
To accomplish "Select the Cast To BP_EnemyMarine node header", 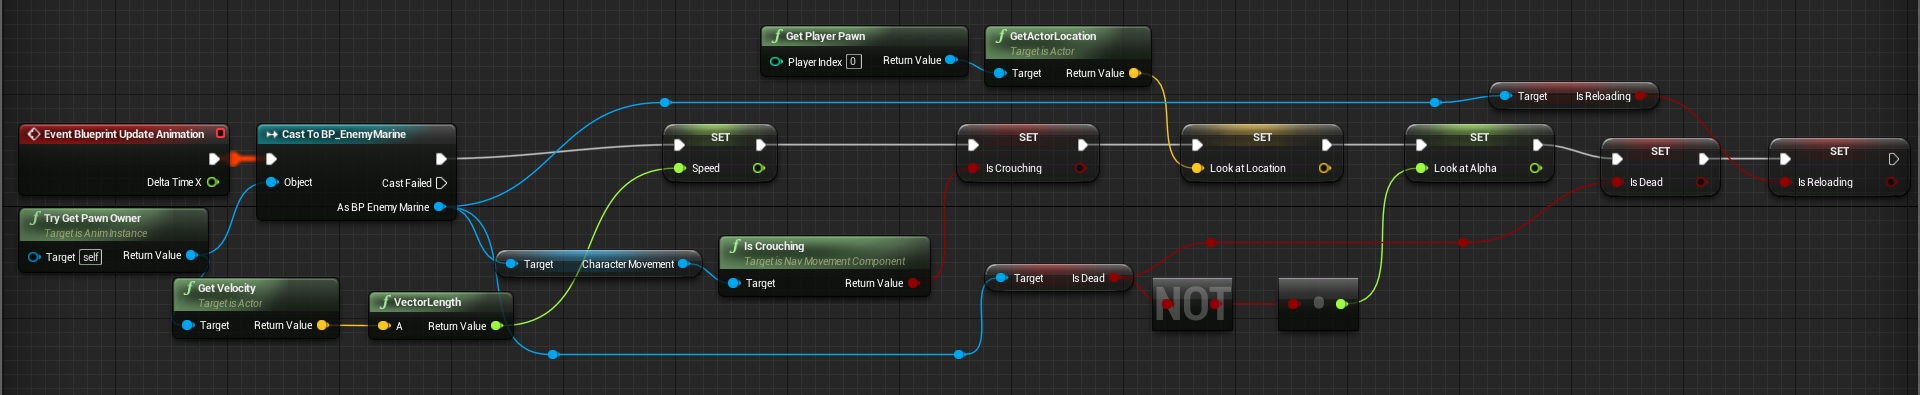I will click(356, 134).
